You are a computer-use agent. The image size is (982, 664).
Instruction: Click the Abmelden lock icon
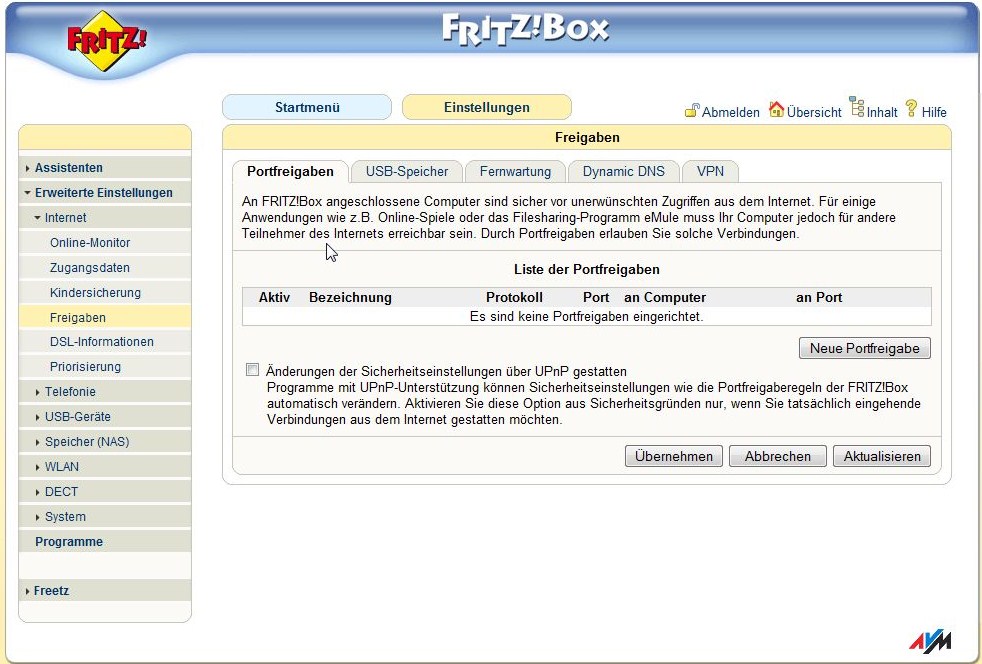[x=691, y=111]
